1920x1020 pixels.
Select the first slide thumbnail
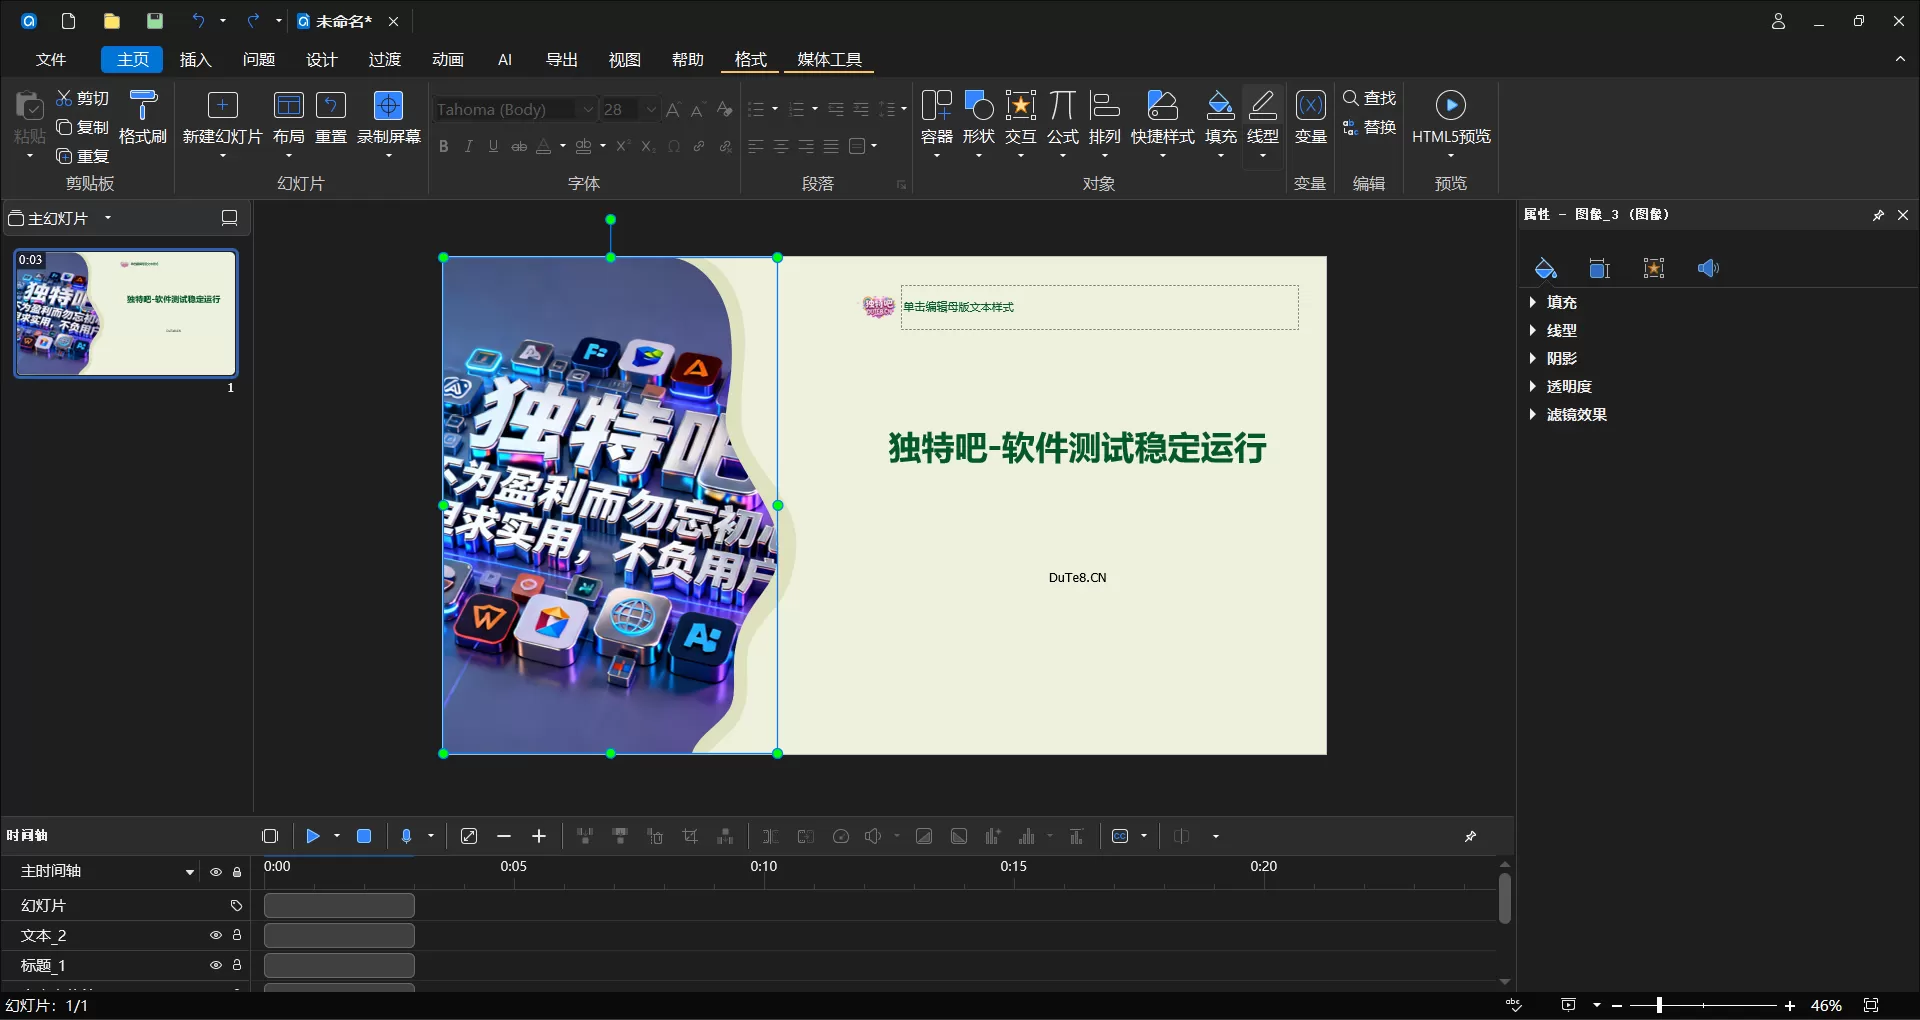coord(125,313)
